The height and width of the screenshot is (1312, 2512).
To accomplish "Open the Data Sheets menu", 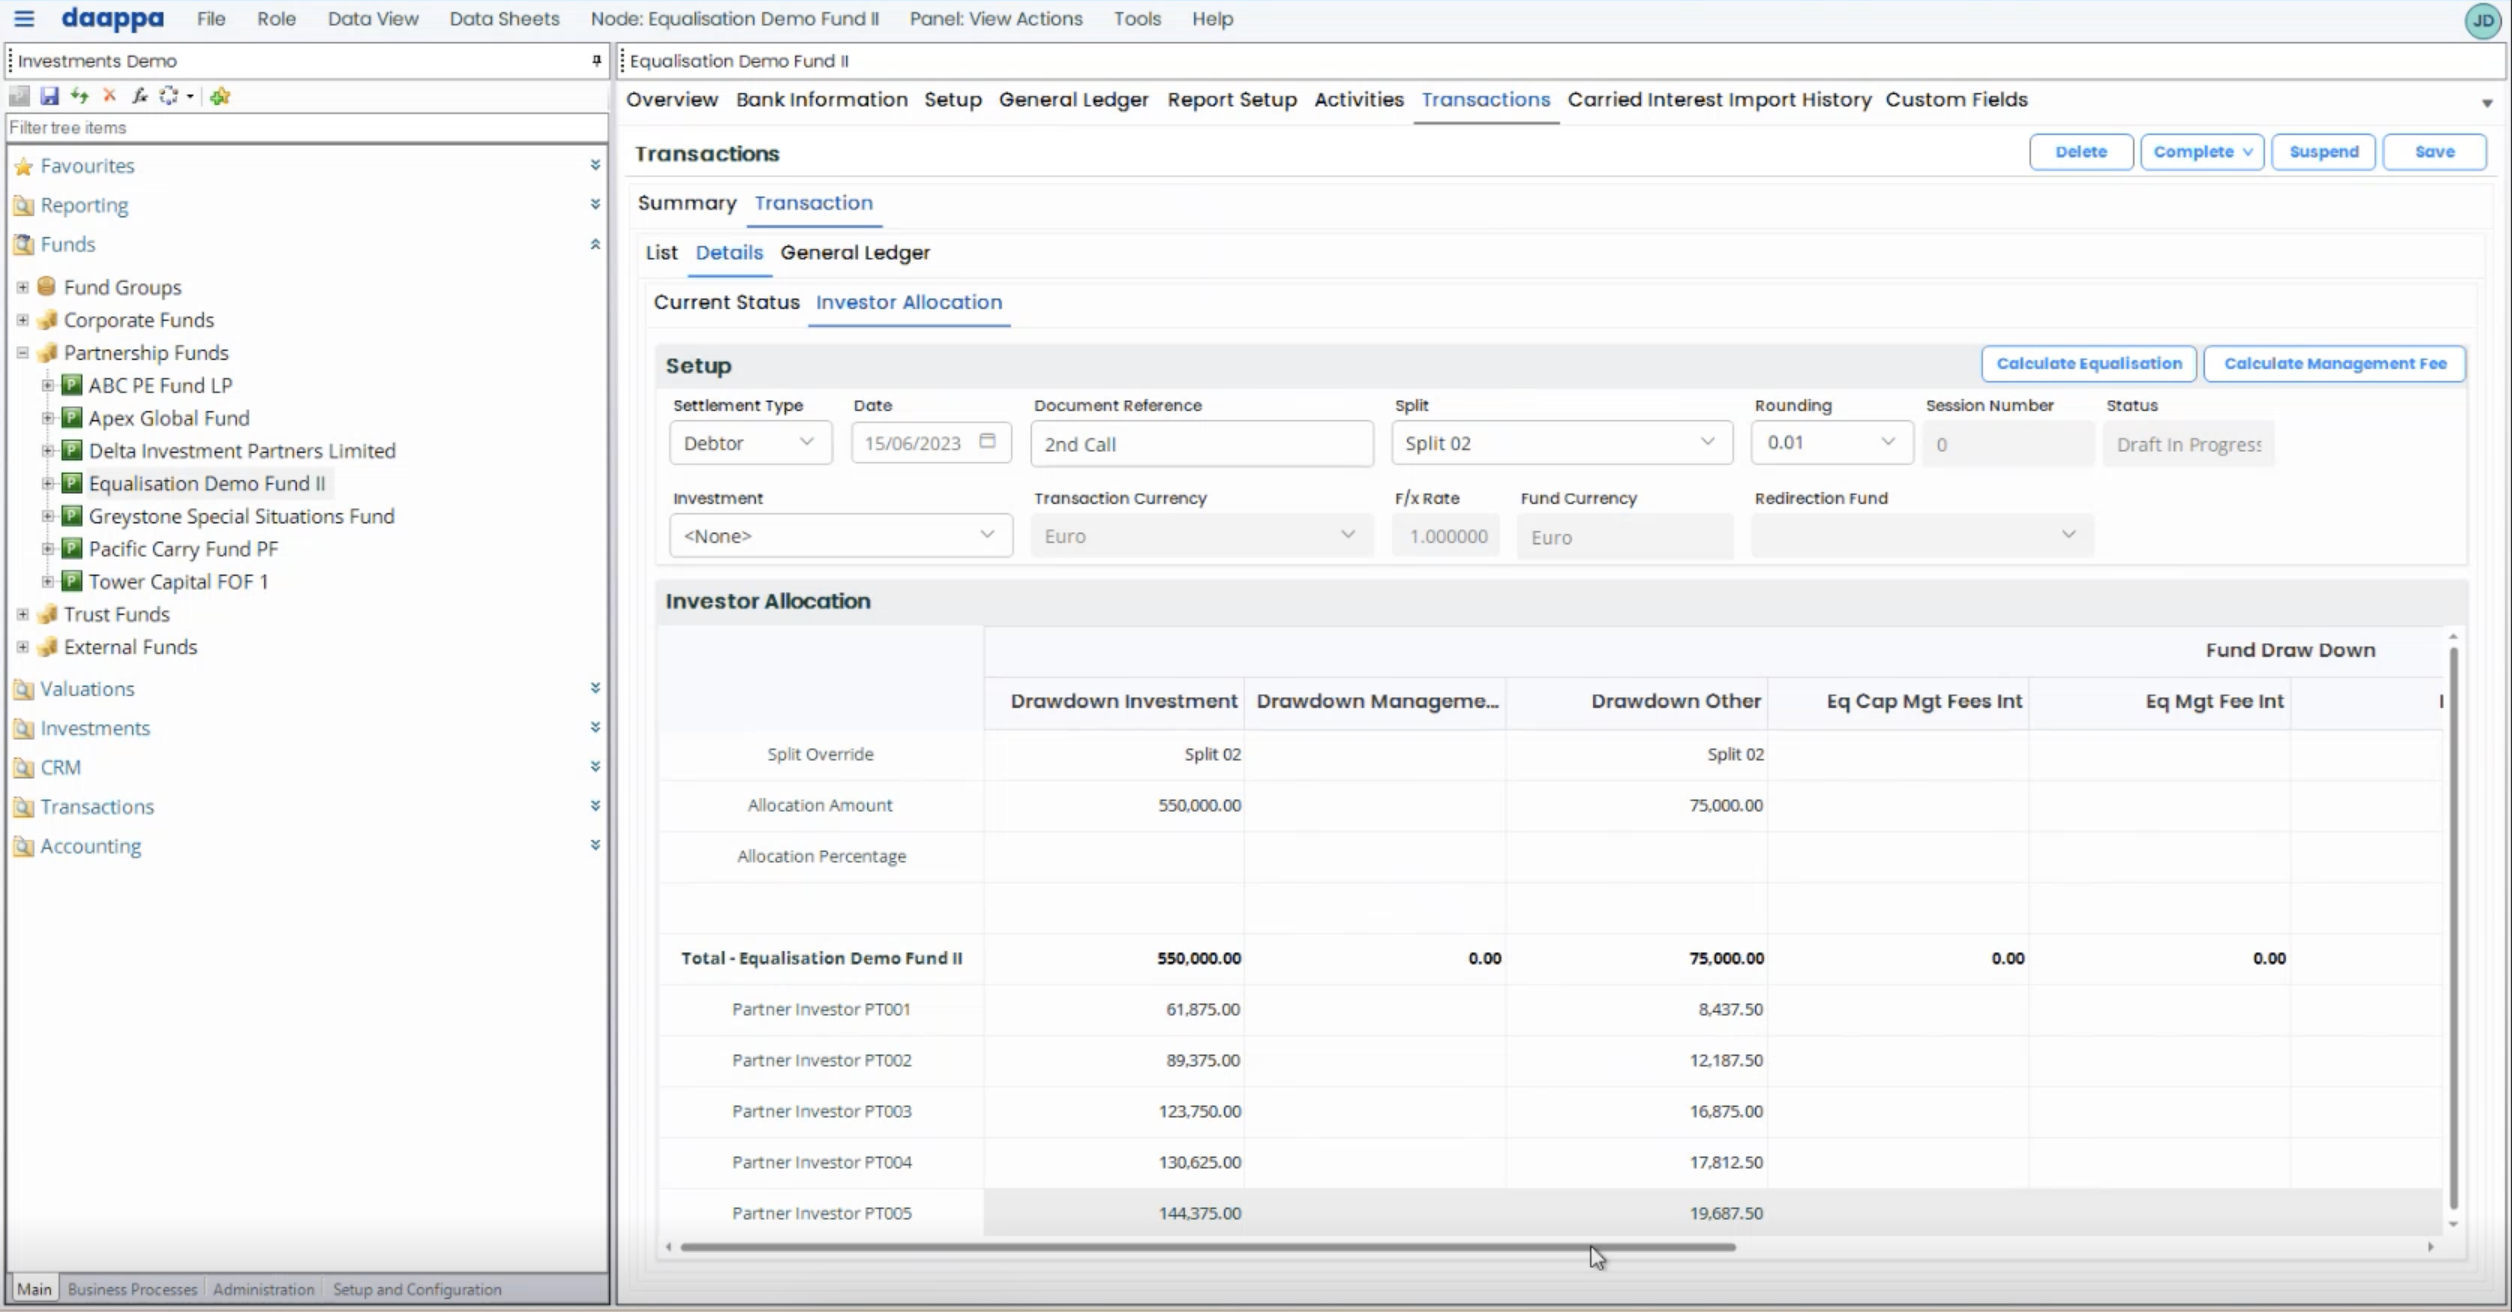I will coord(504,19).
